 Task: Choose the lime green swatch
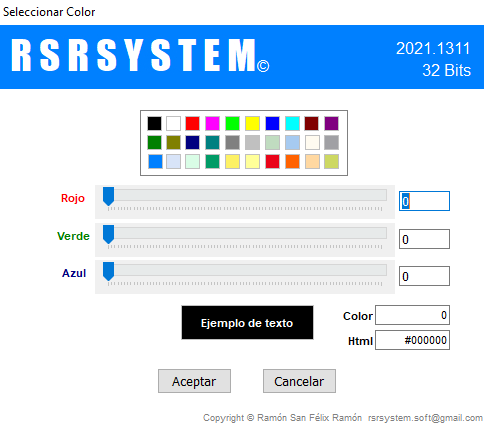pyautogui.click(x=232, y=123)
